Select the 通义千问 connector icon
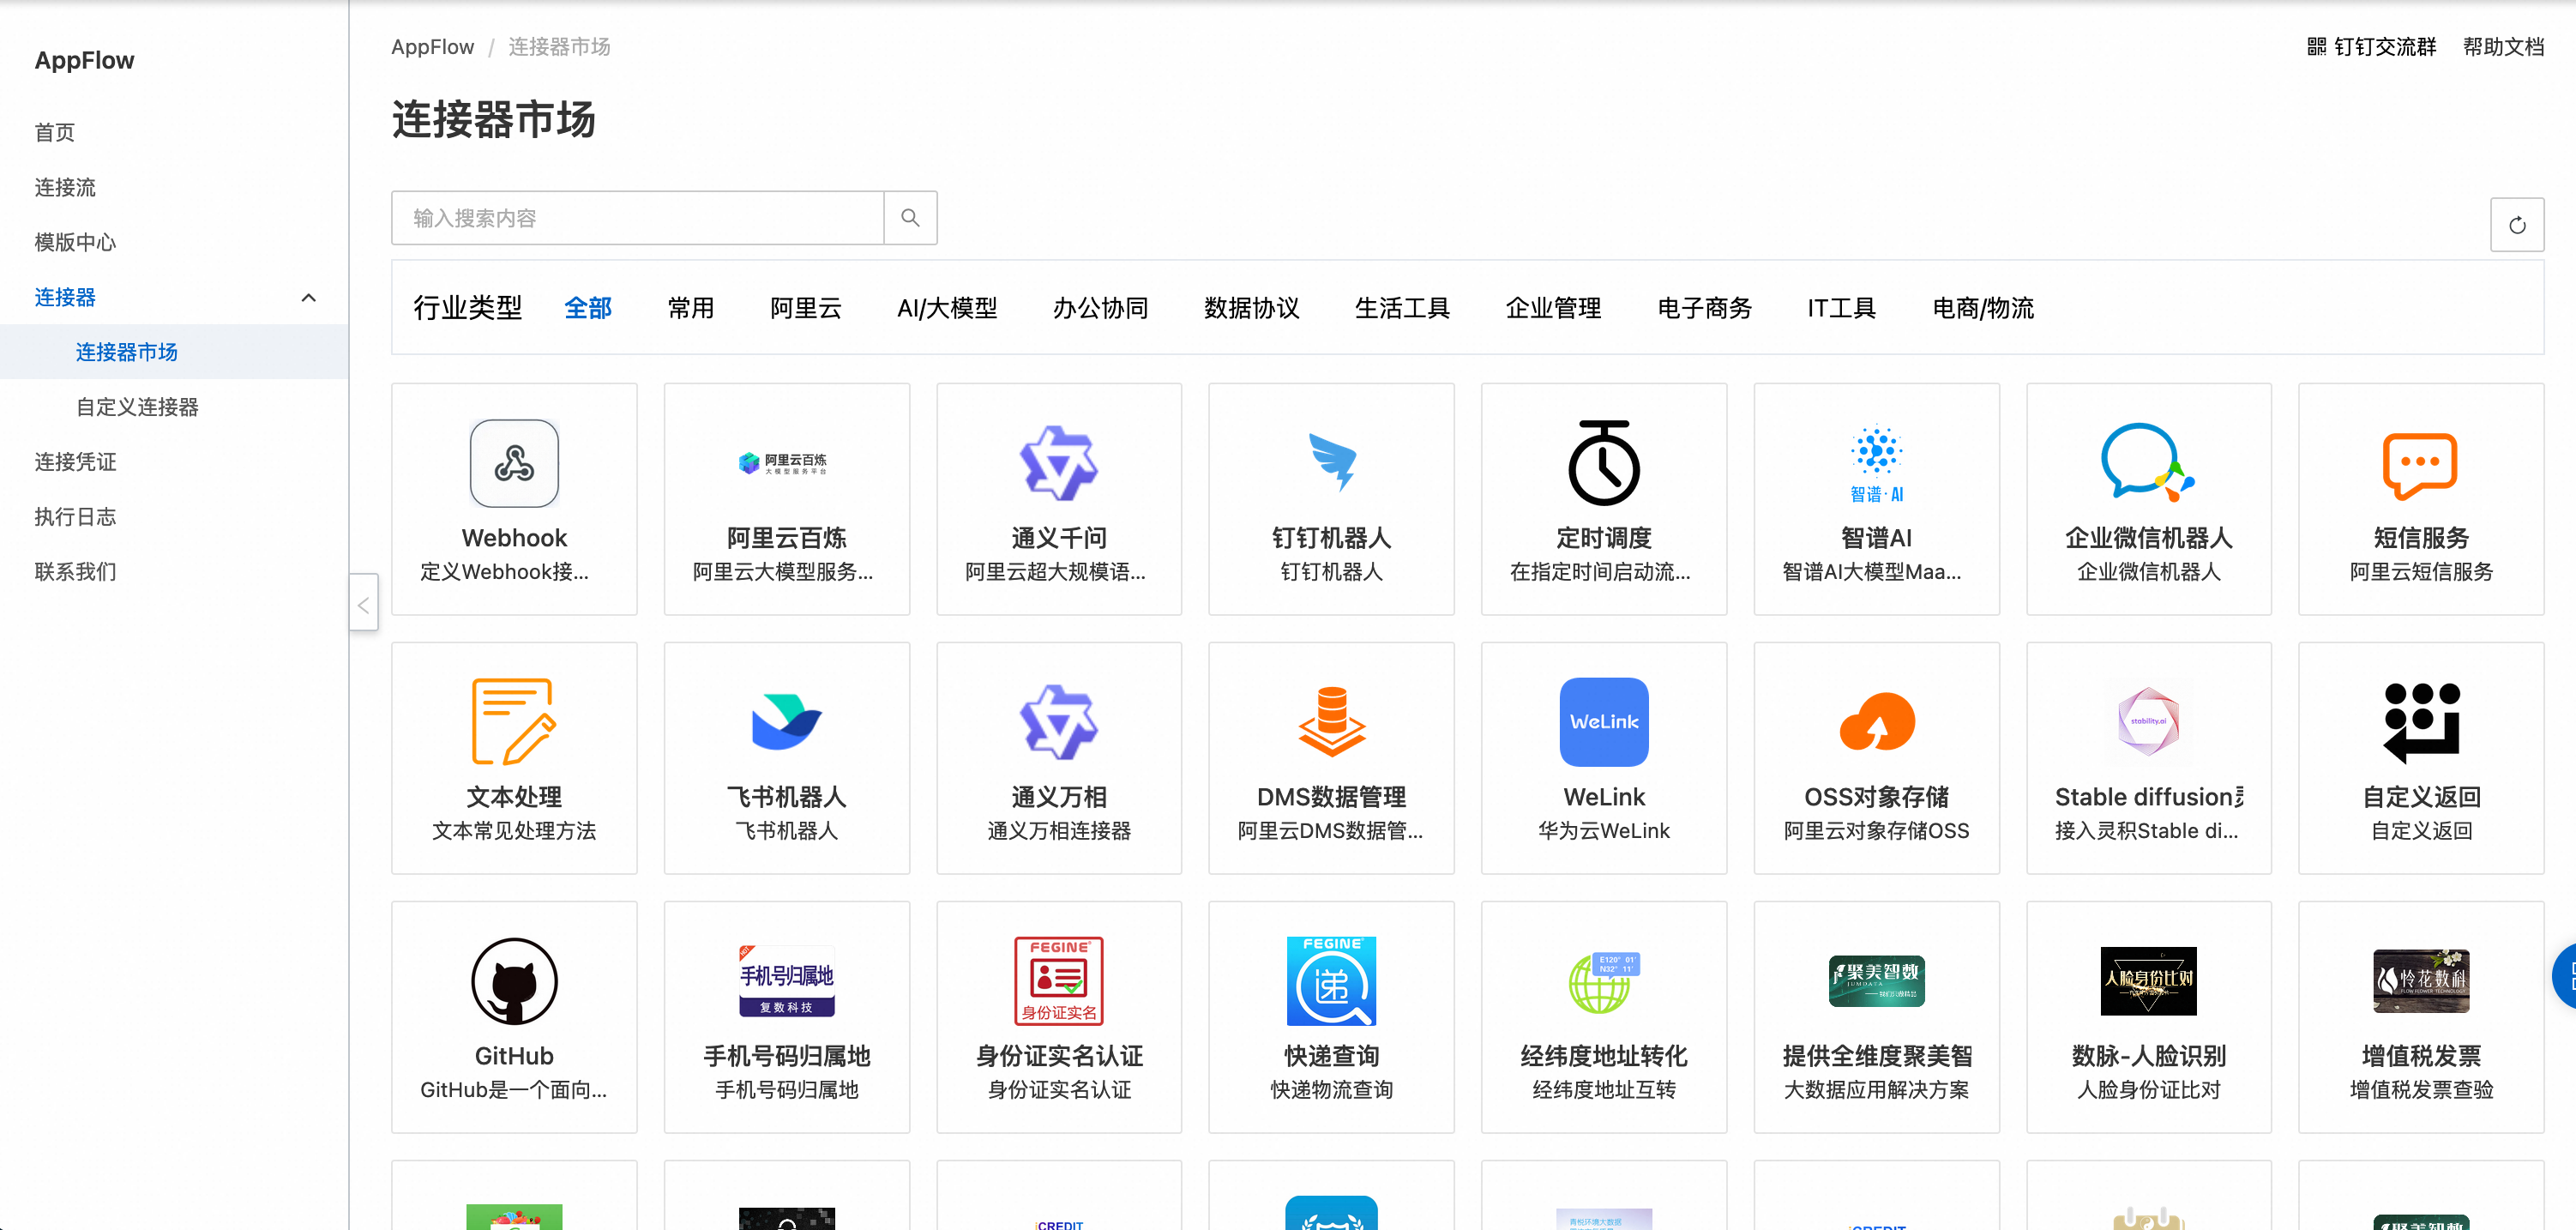 pos(1058,463)
